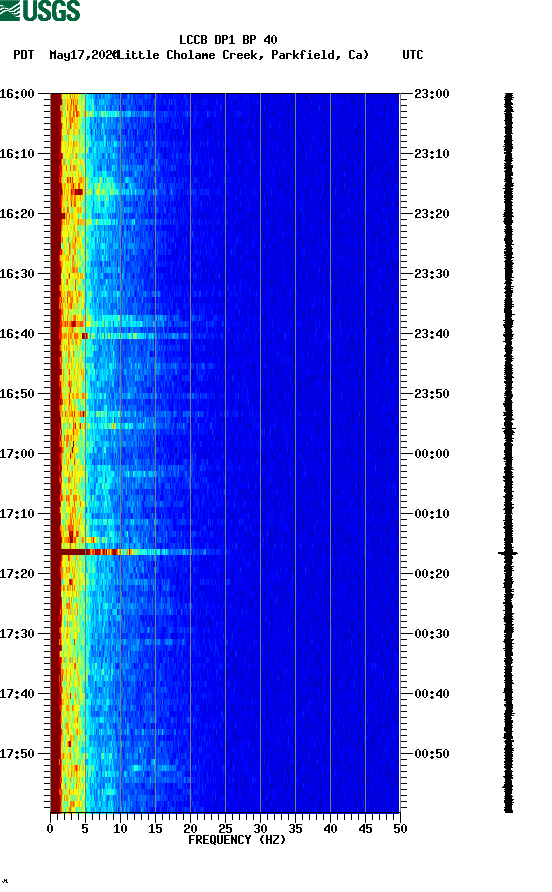Image resolution: width=552 pixels, height=892 pixels.
Task: Click the 30 Hz frequency tick label
Action: tap(260, 829)
